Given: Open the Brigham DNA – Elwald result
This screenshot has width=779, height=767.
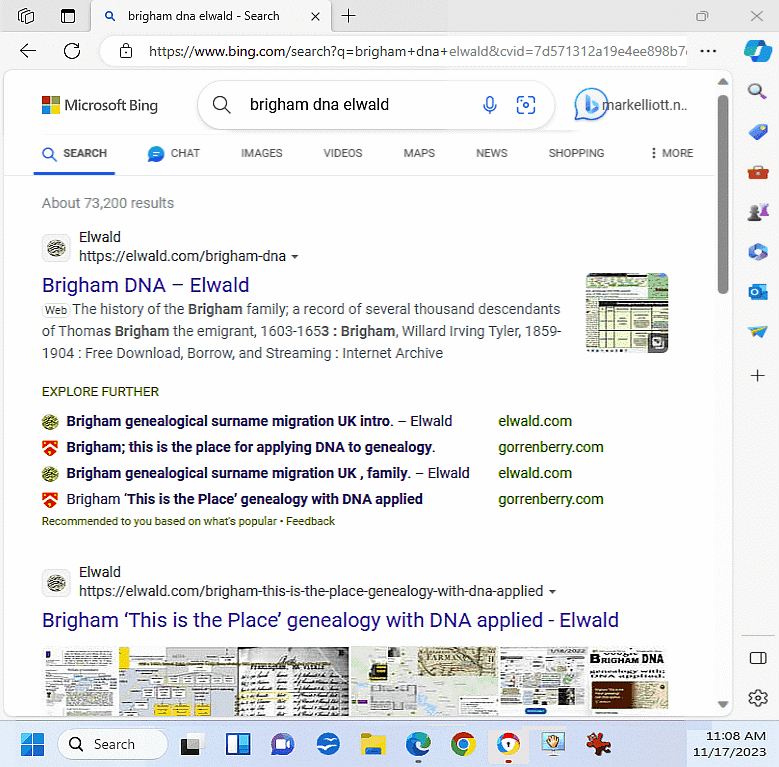Looking at the screenshot, I should [145, 285].
